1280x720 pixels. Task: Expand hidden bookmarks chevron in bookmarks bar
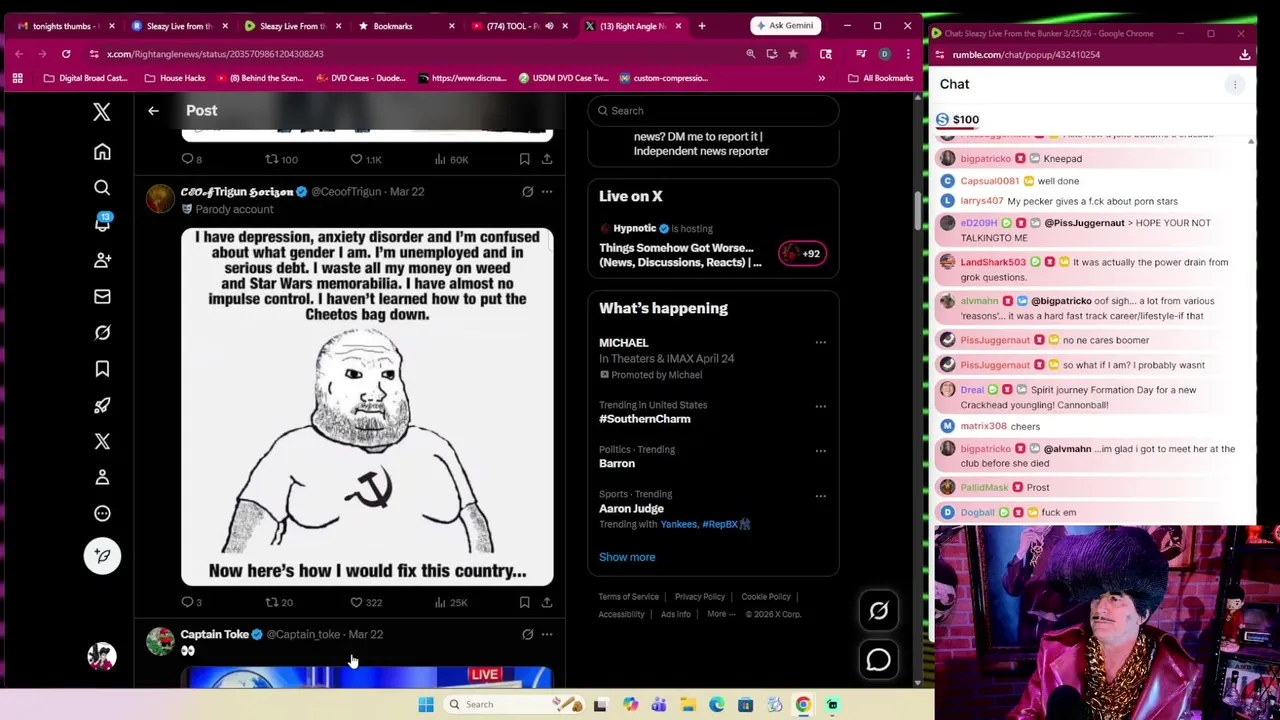click(x=822, y=78)
